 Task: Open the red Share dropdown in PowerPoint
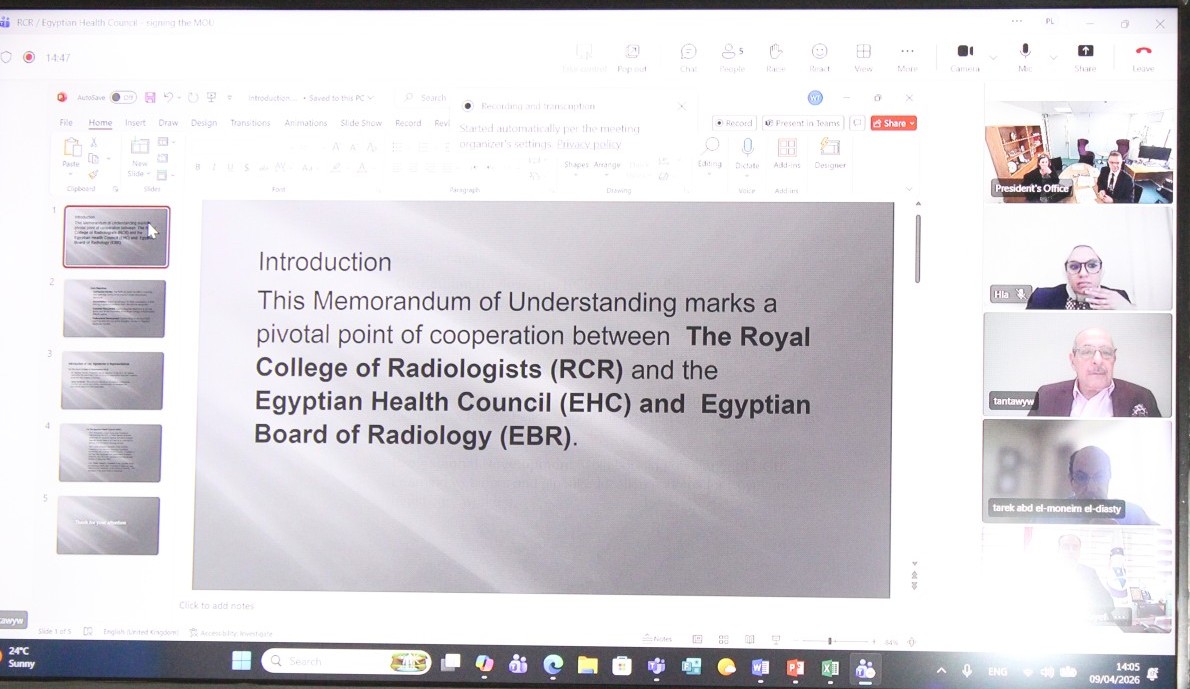coord(894,123)
